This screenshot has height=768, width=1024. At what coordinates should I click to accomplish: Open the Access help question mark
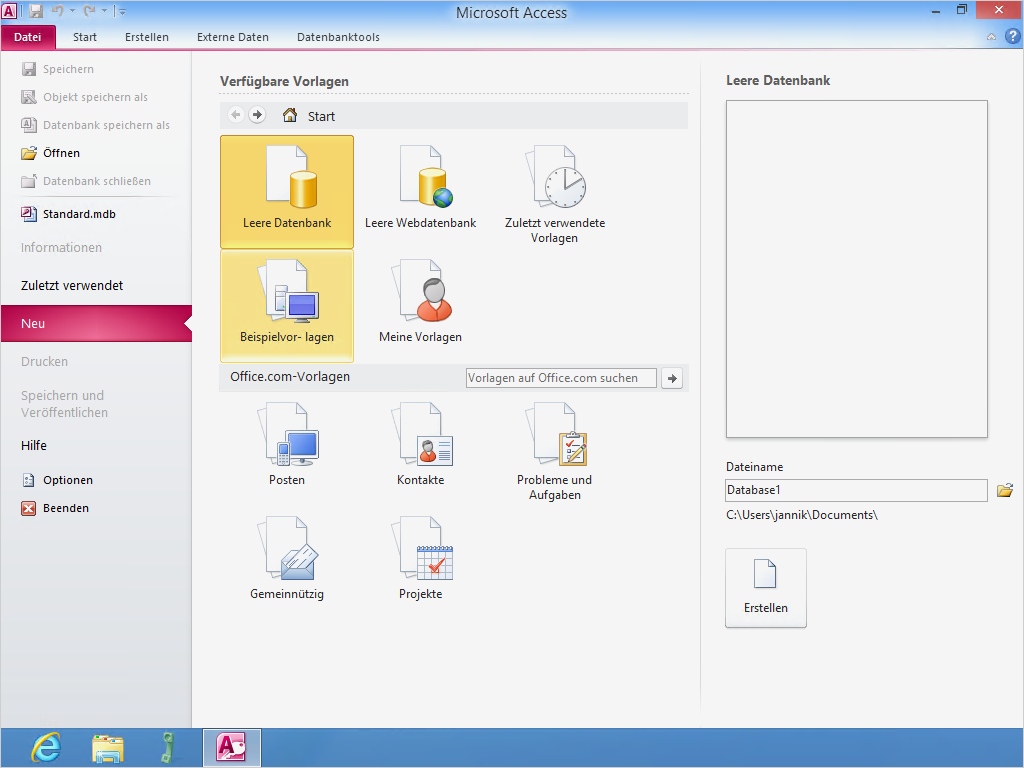coord(1012,37)
